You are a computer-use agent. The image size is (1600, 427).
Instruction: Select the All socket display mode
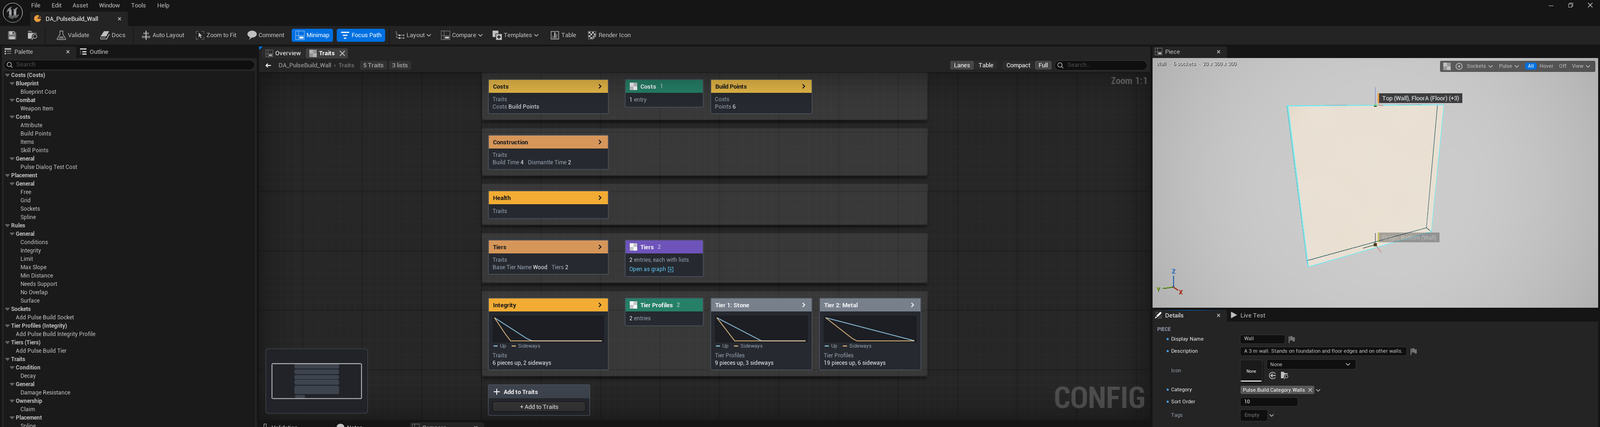pyautogui.click(x=1530, y=66)
